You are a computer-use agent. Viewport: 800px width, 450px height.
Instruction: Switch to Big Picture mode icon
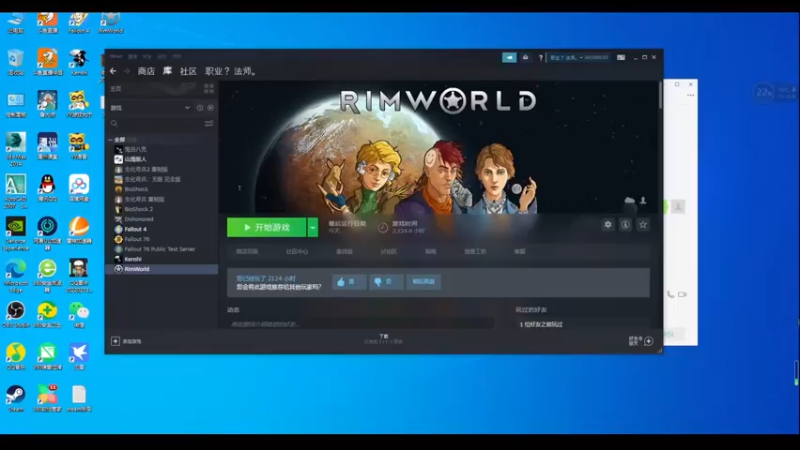click(x=621, y=58)
